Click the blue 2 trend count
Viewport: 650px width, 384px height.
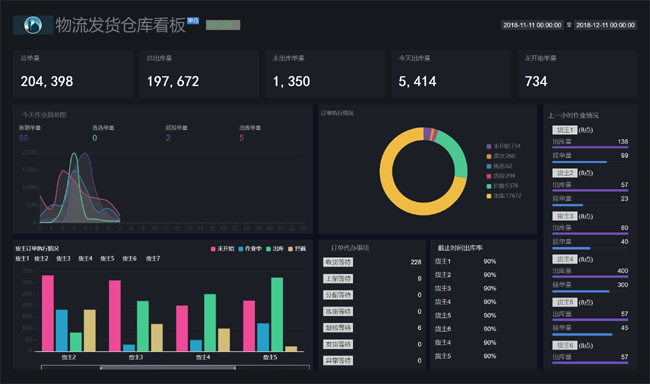[168, 138]
